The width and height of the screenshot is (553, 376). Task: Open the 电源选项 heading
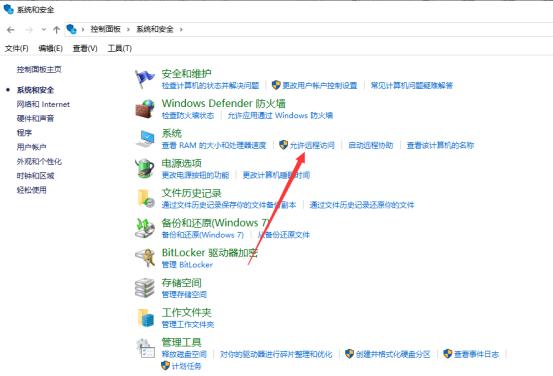click(182, 163)
